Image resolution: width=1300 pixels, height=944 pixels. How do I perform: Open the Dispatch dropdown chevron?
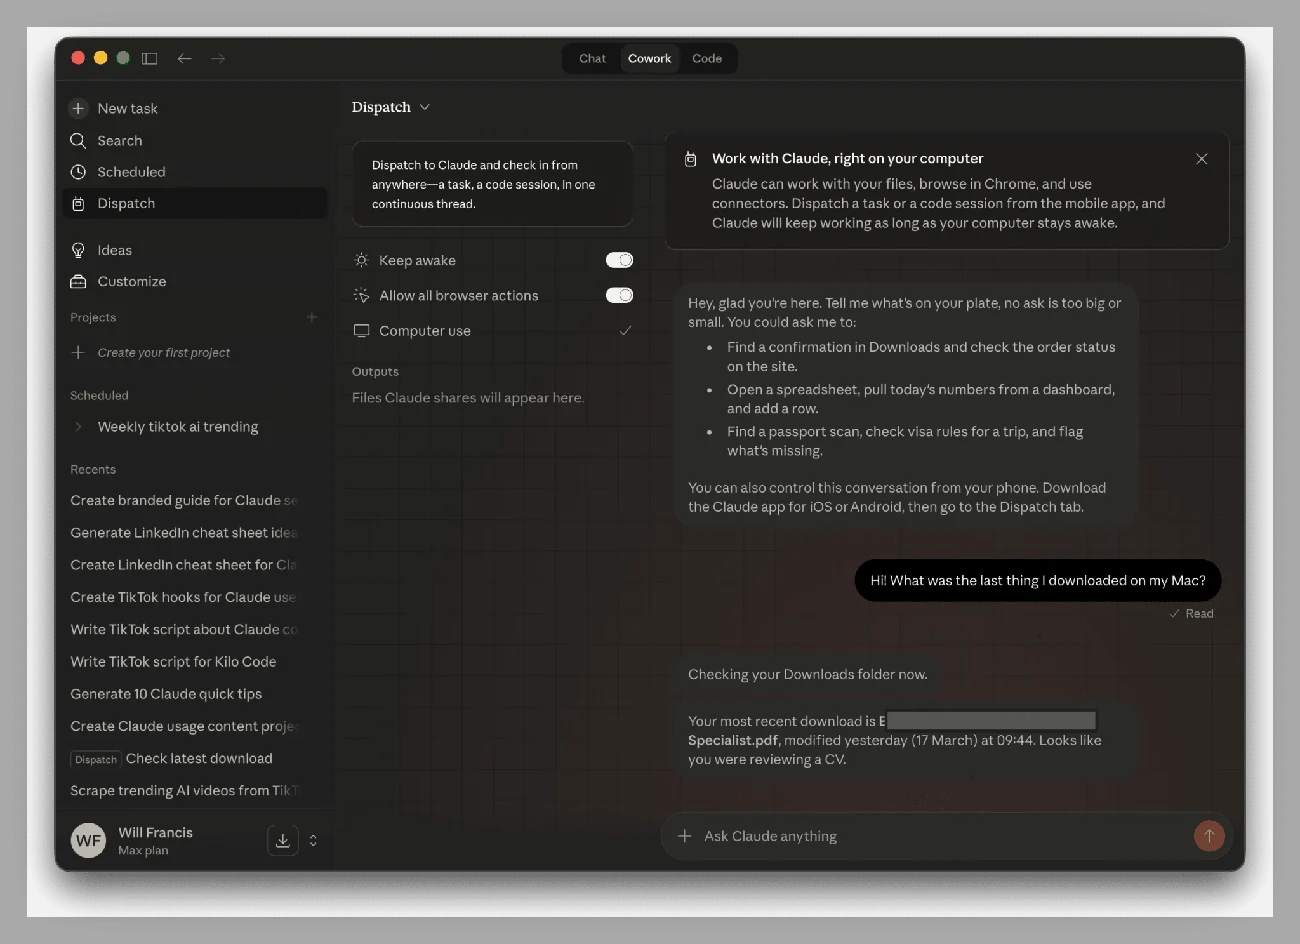point(425,107)
